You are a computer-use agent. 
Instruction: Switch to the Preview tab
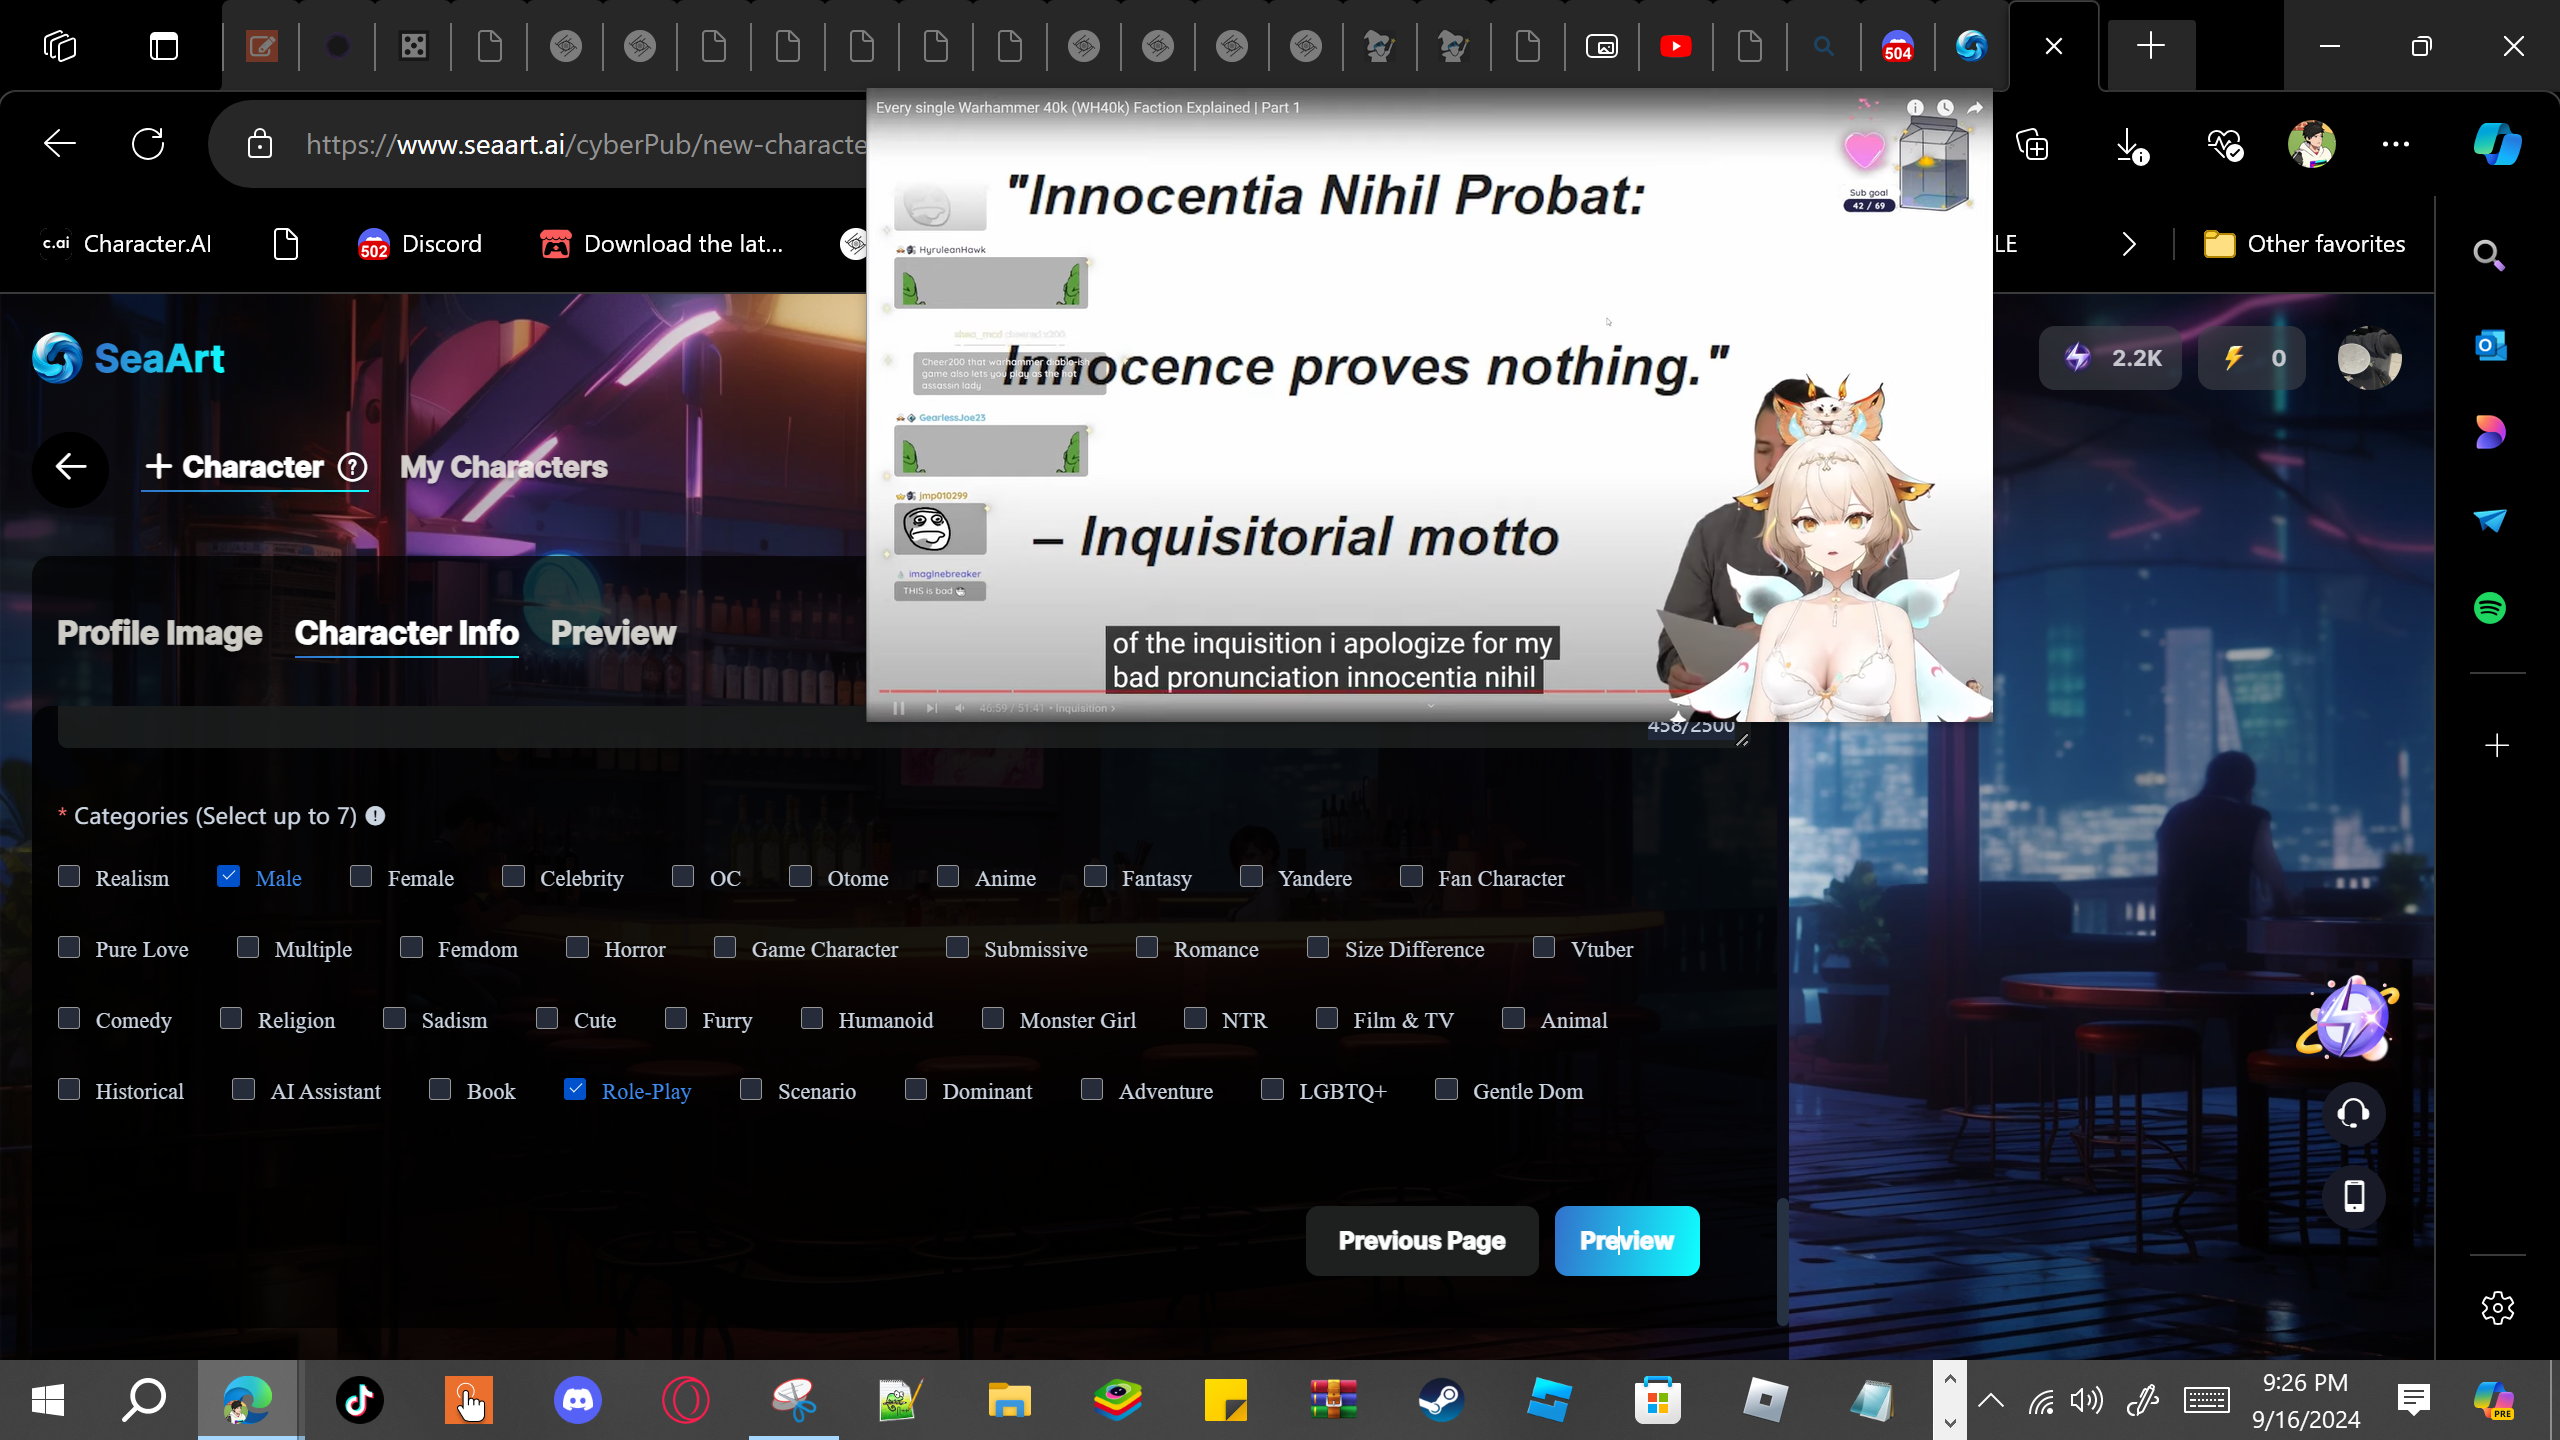point(614,633)
